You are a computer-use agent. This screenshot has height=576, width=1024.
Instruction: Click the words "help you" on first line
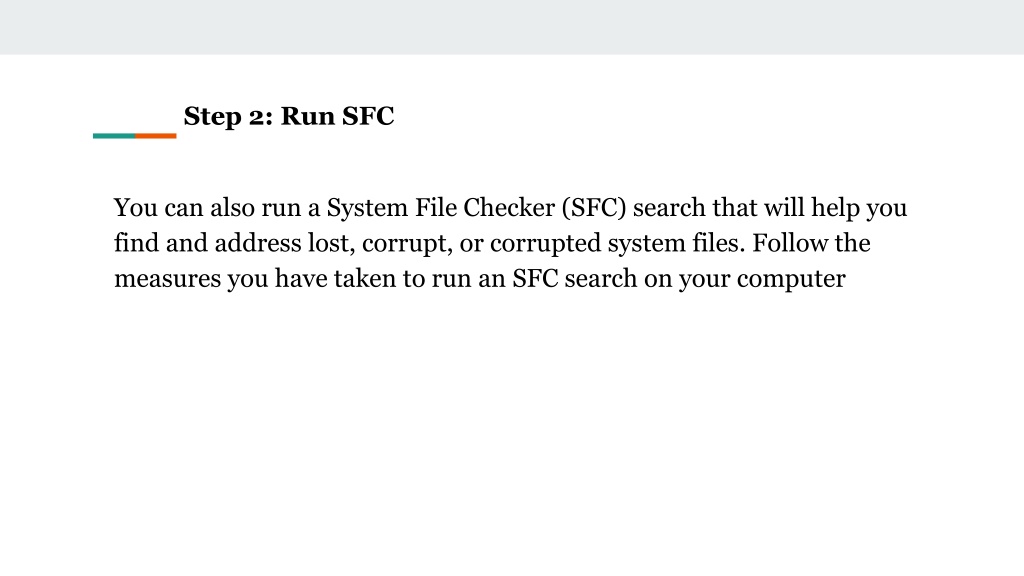point(859,208)
